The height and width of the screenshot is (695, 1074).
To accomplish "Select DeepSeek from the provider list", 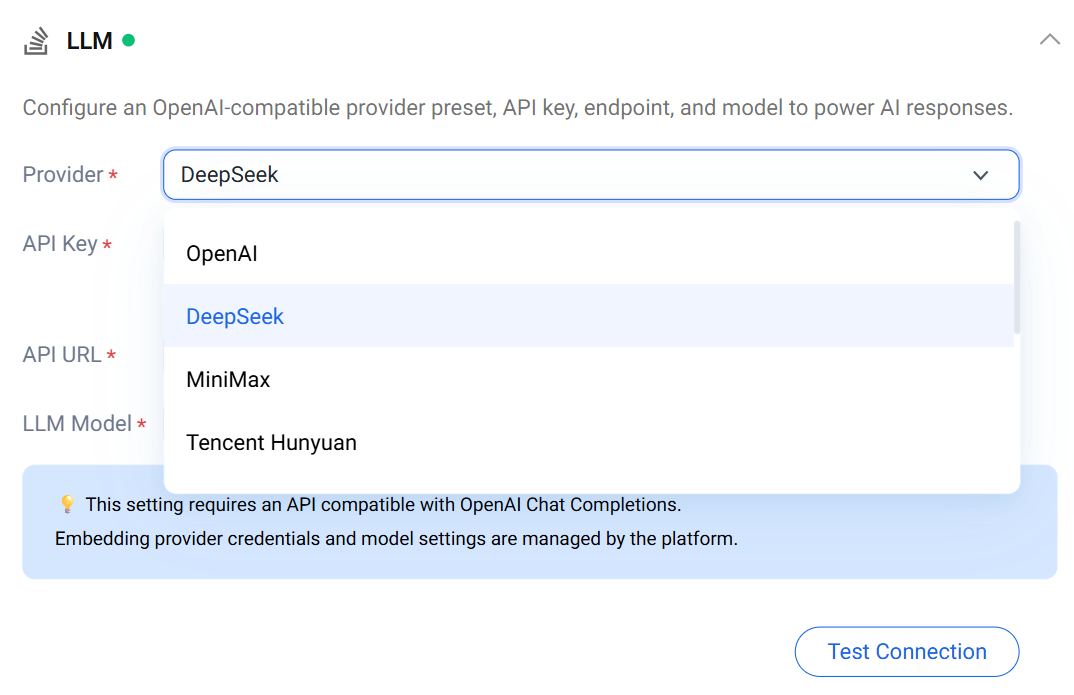I will click(589, 316).
